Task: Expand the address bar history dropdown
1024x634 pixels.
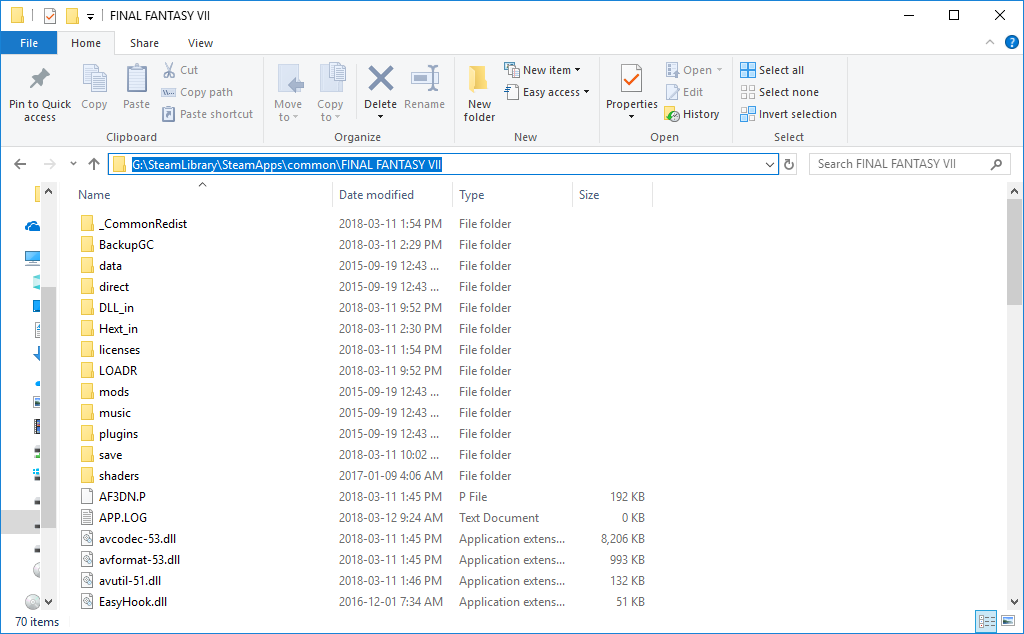Action: [770, 165]
